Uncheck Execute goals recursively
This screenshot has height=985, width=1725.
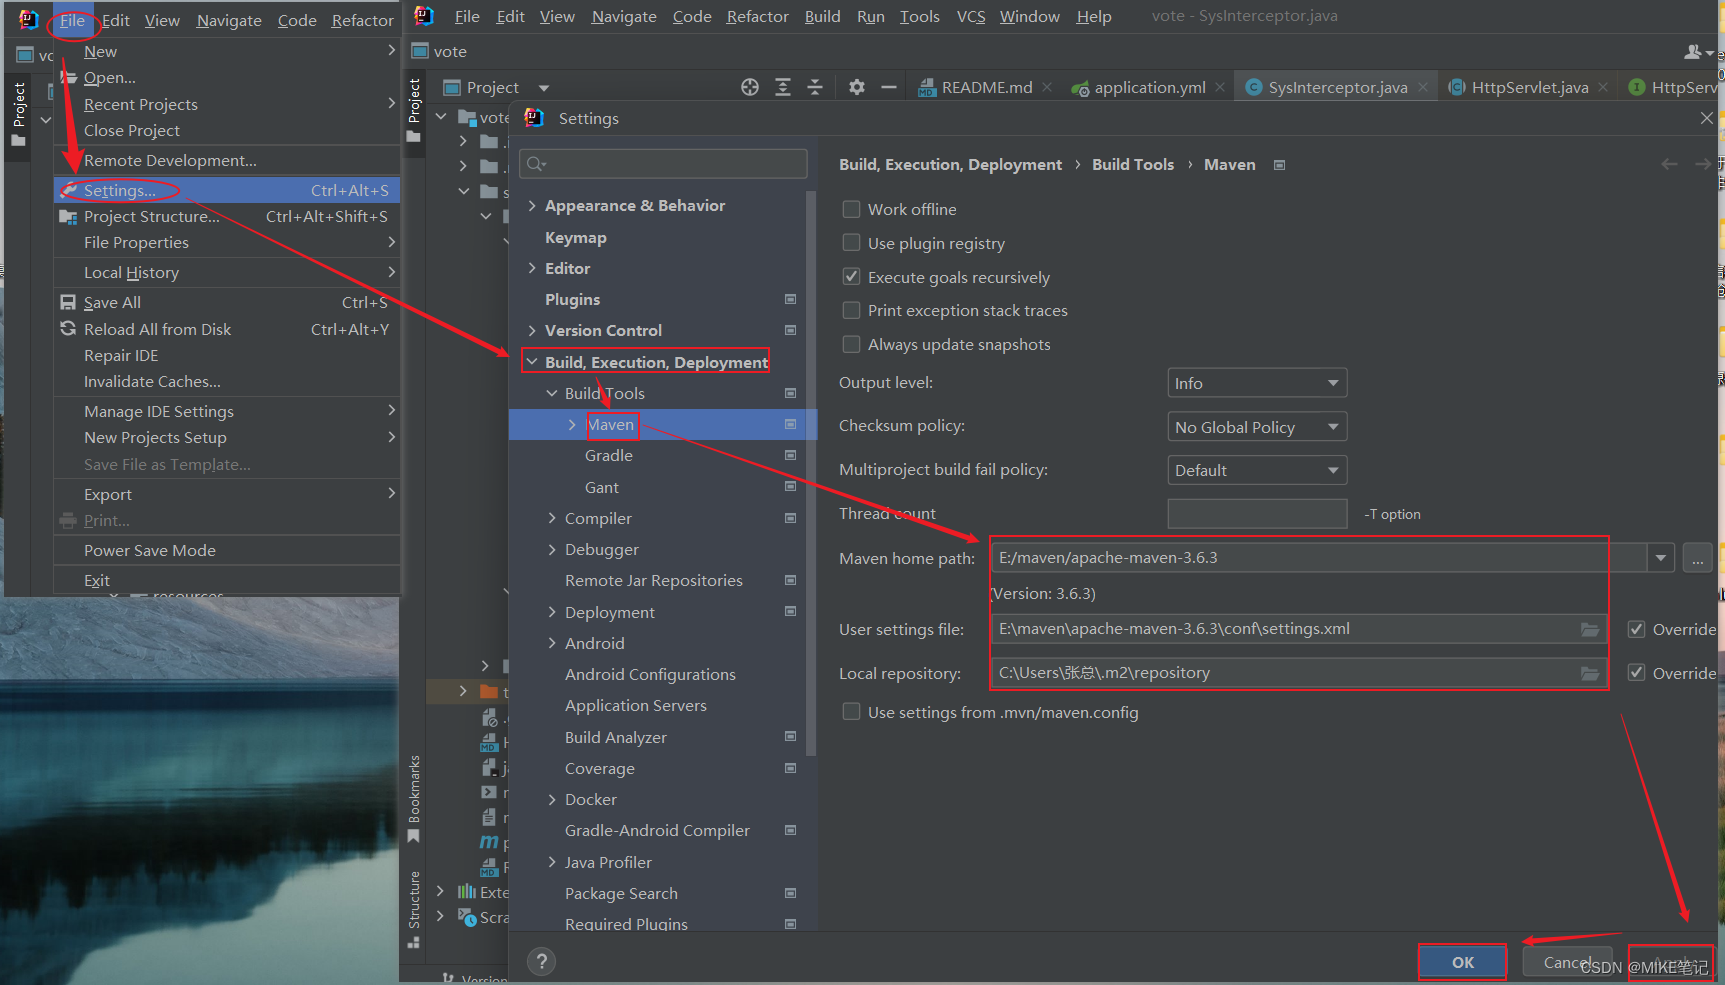tap(851, 277)
